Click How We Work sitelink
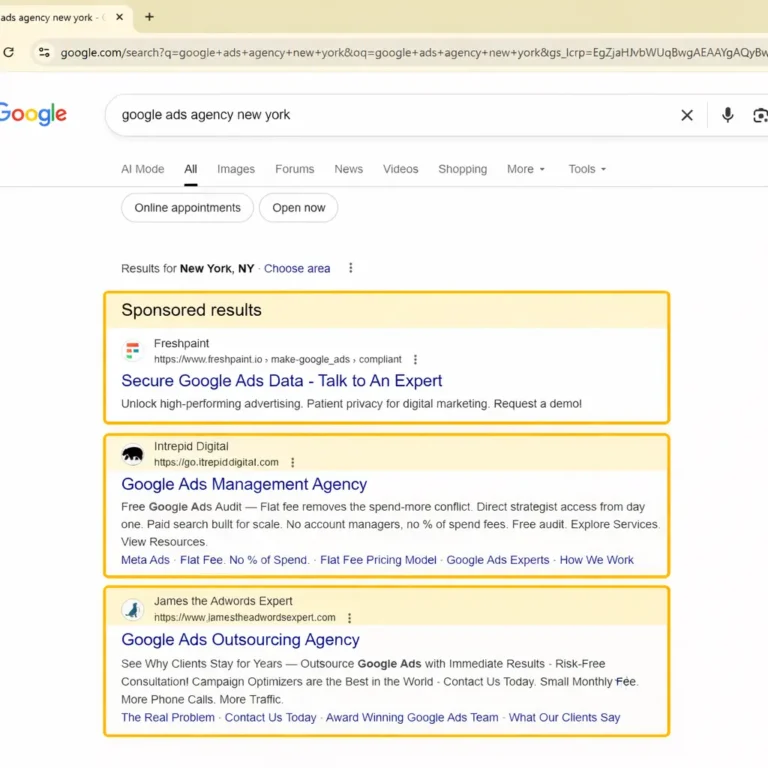768x768 pixels. tap(597, 560)
